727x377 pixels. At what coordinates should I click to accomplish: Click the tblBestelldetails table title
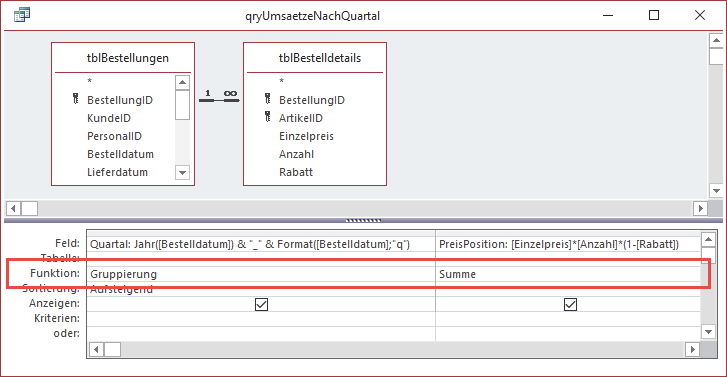tap(319, 58)
